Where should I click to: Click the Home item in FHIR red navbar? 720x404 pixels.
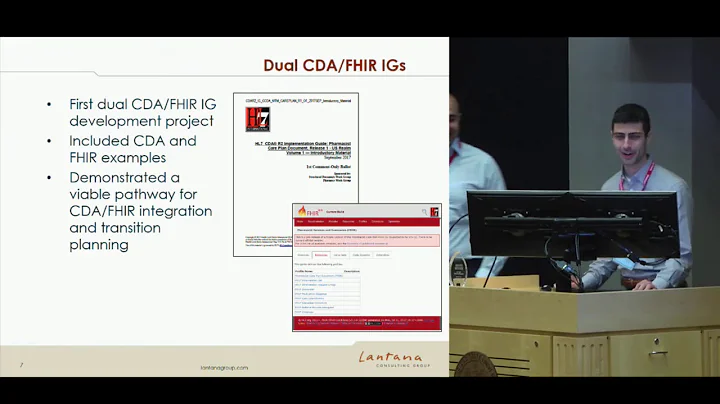[x=300, y=222]
